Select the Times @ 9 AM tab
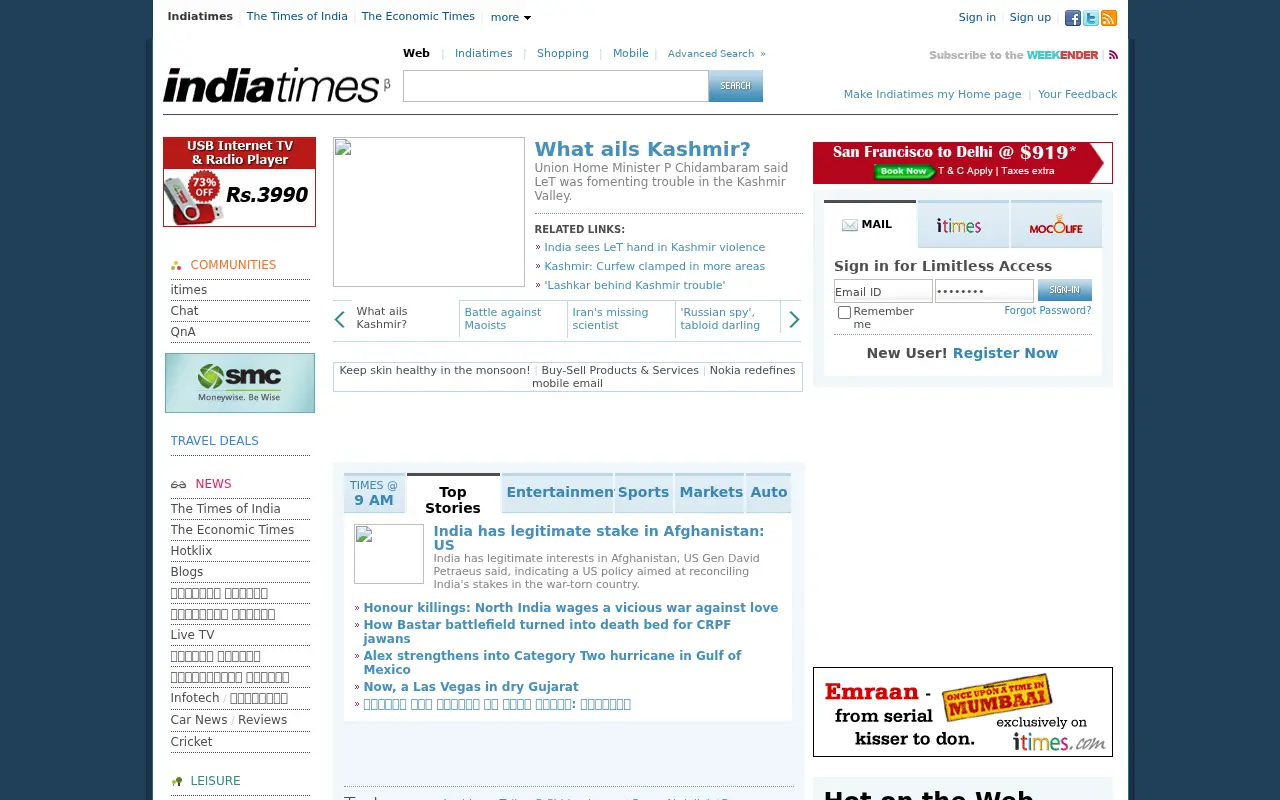The width and height of the screenshot is (1280, 800). click(x=374, y=493)
